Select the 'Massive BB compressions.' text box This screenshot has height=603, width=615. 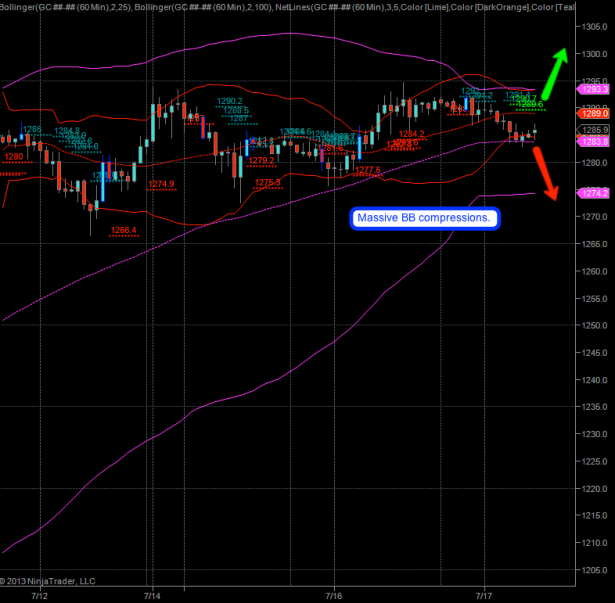(425, 218)
